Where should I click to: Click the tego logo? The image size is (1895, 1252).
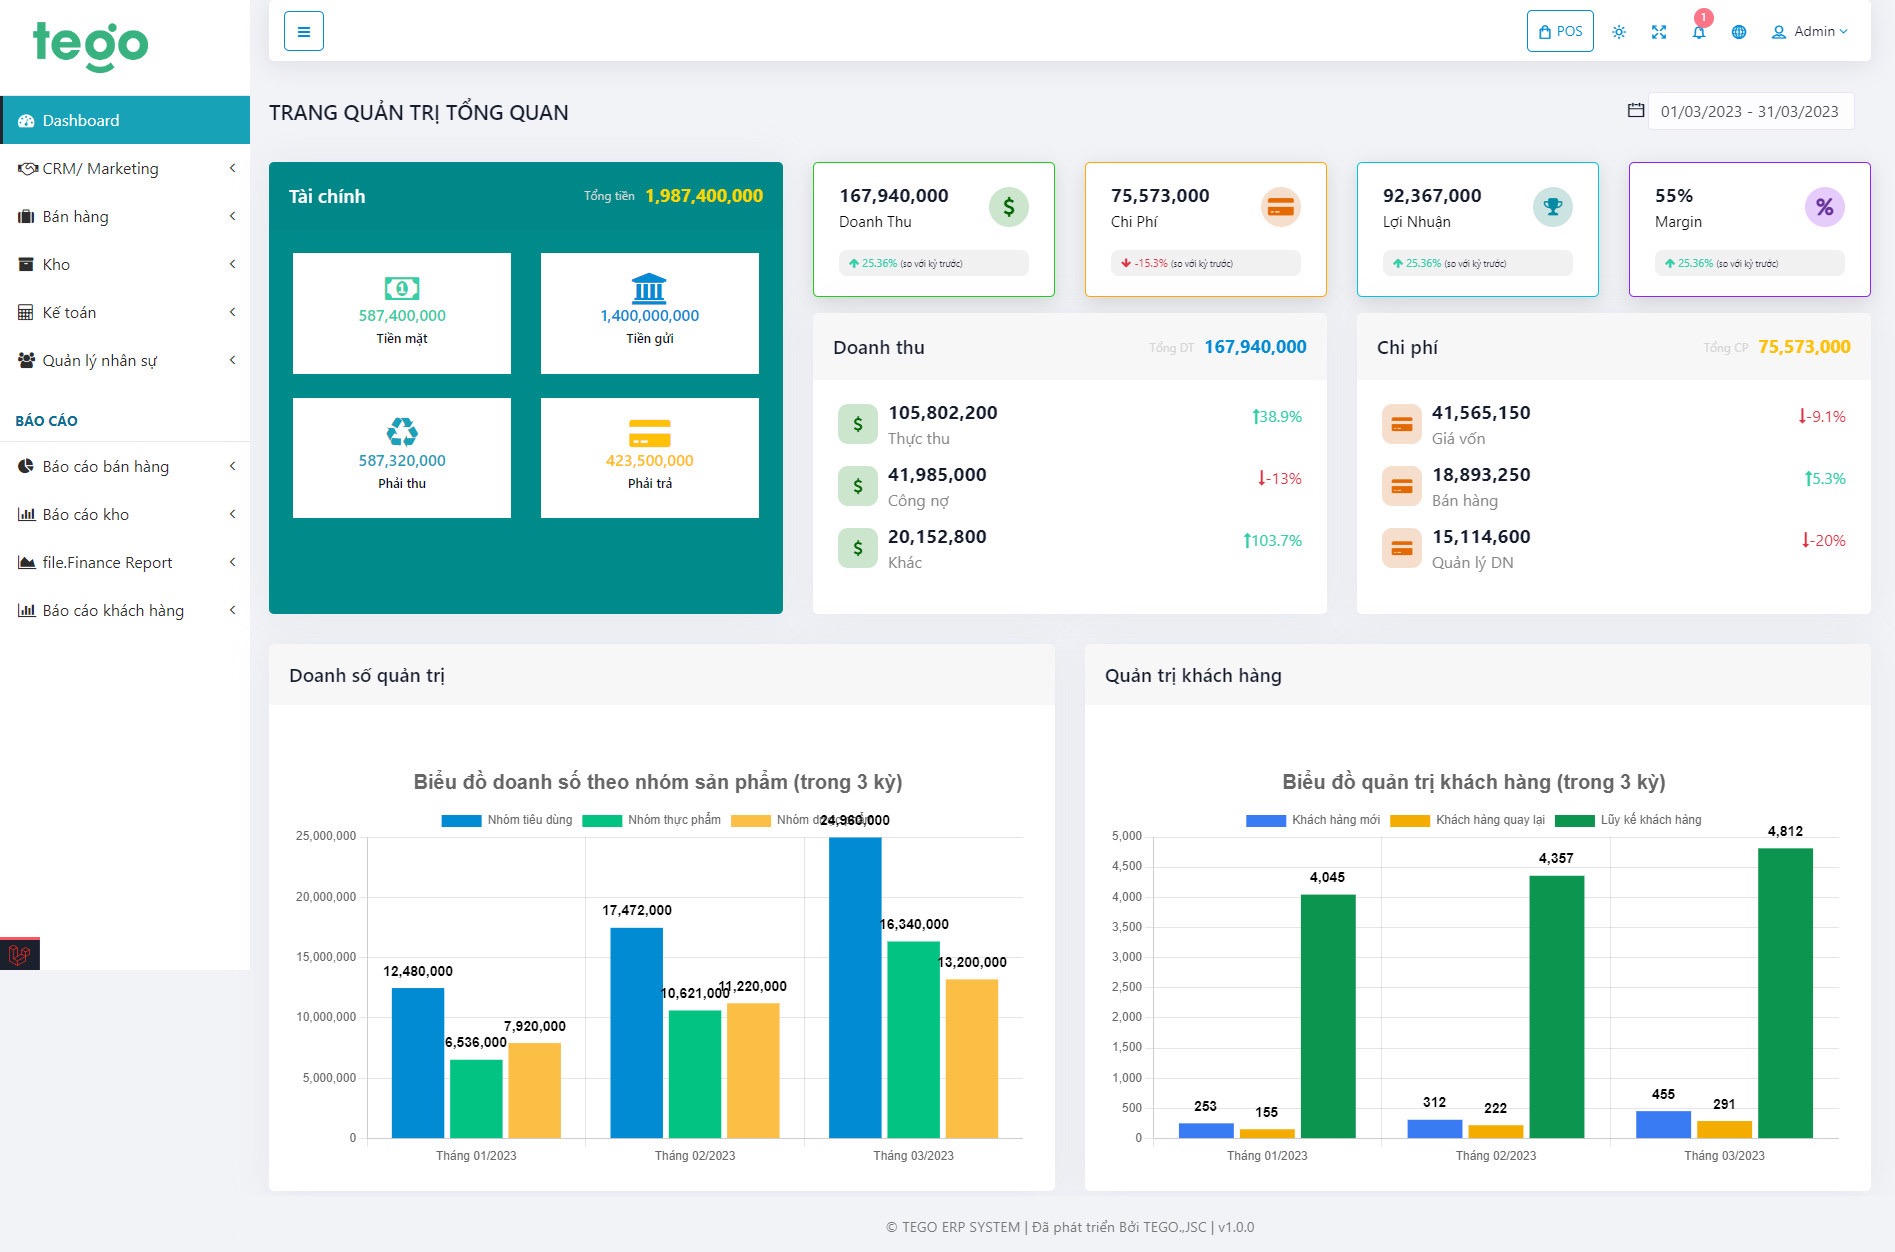pos(91,45)
